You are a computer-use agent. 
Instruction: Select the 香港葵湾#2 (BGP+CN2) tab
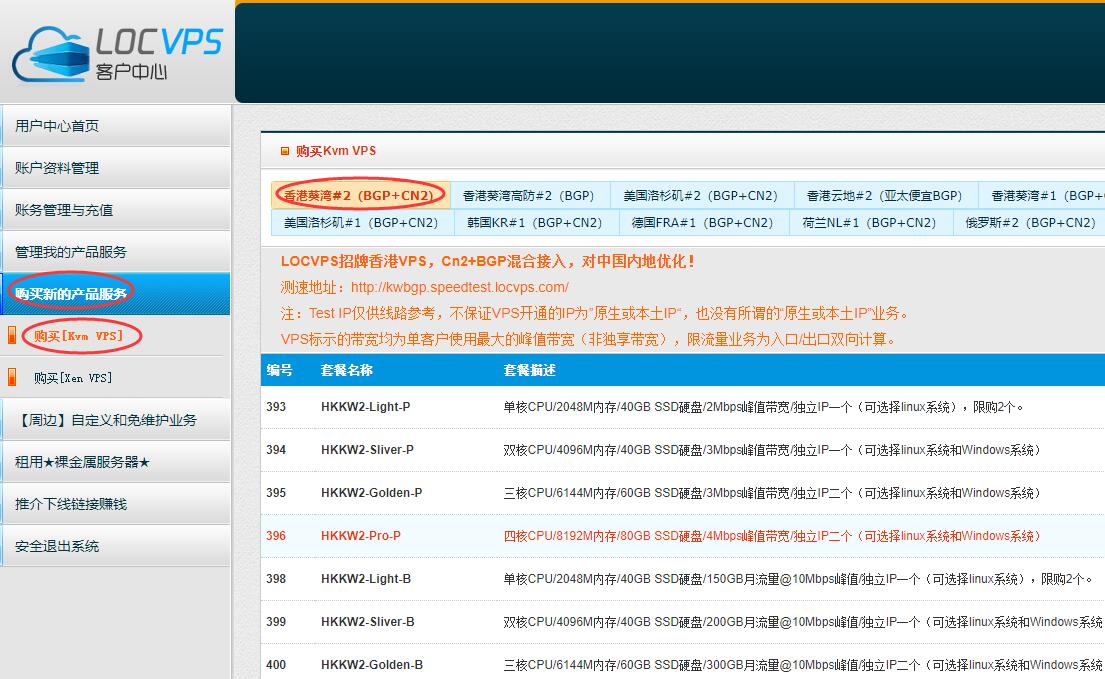pos(360,195)
